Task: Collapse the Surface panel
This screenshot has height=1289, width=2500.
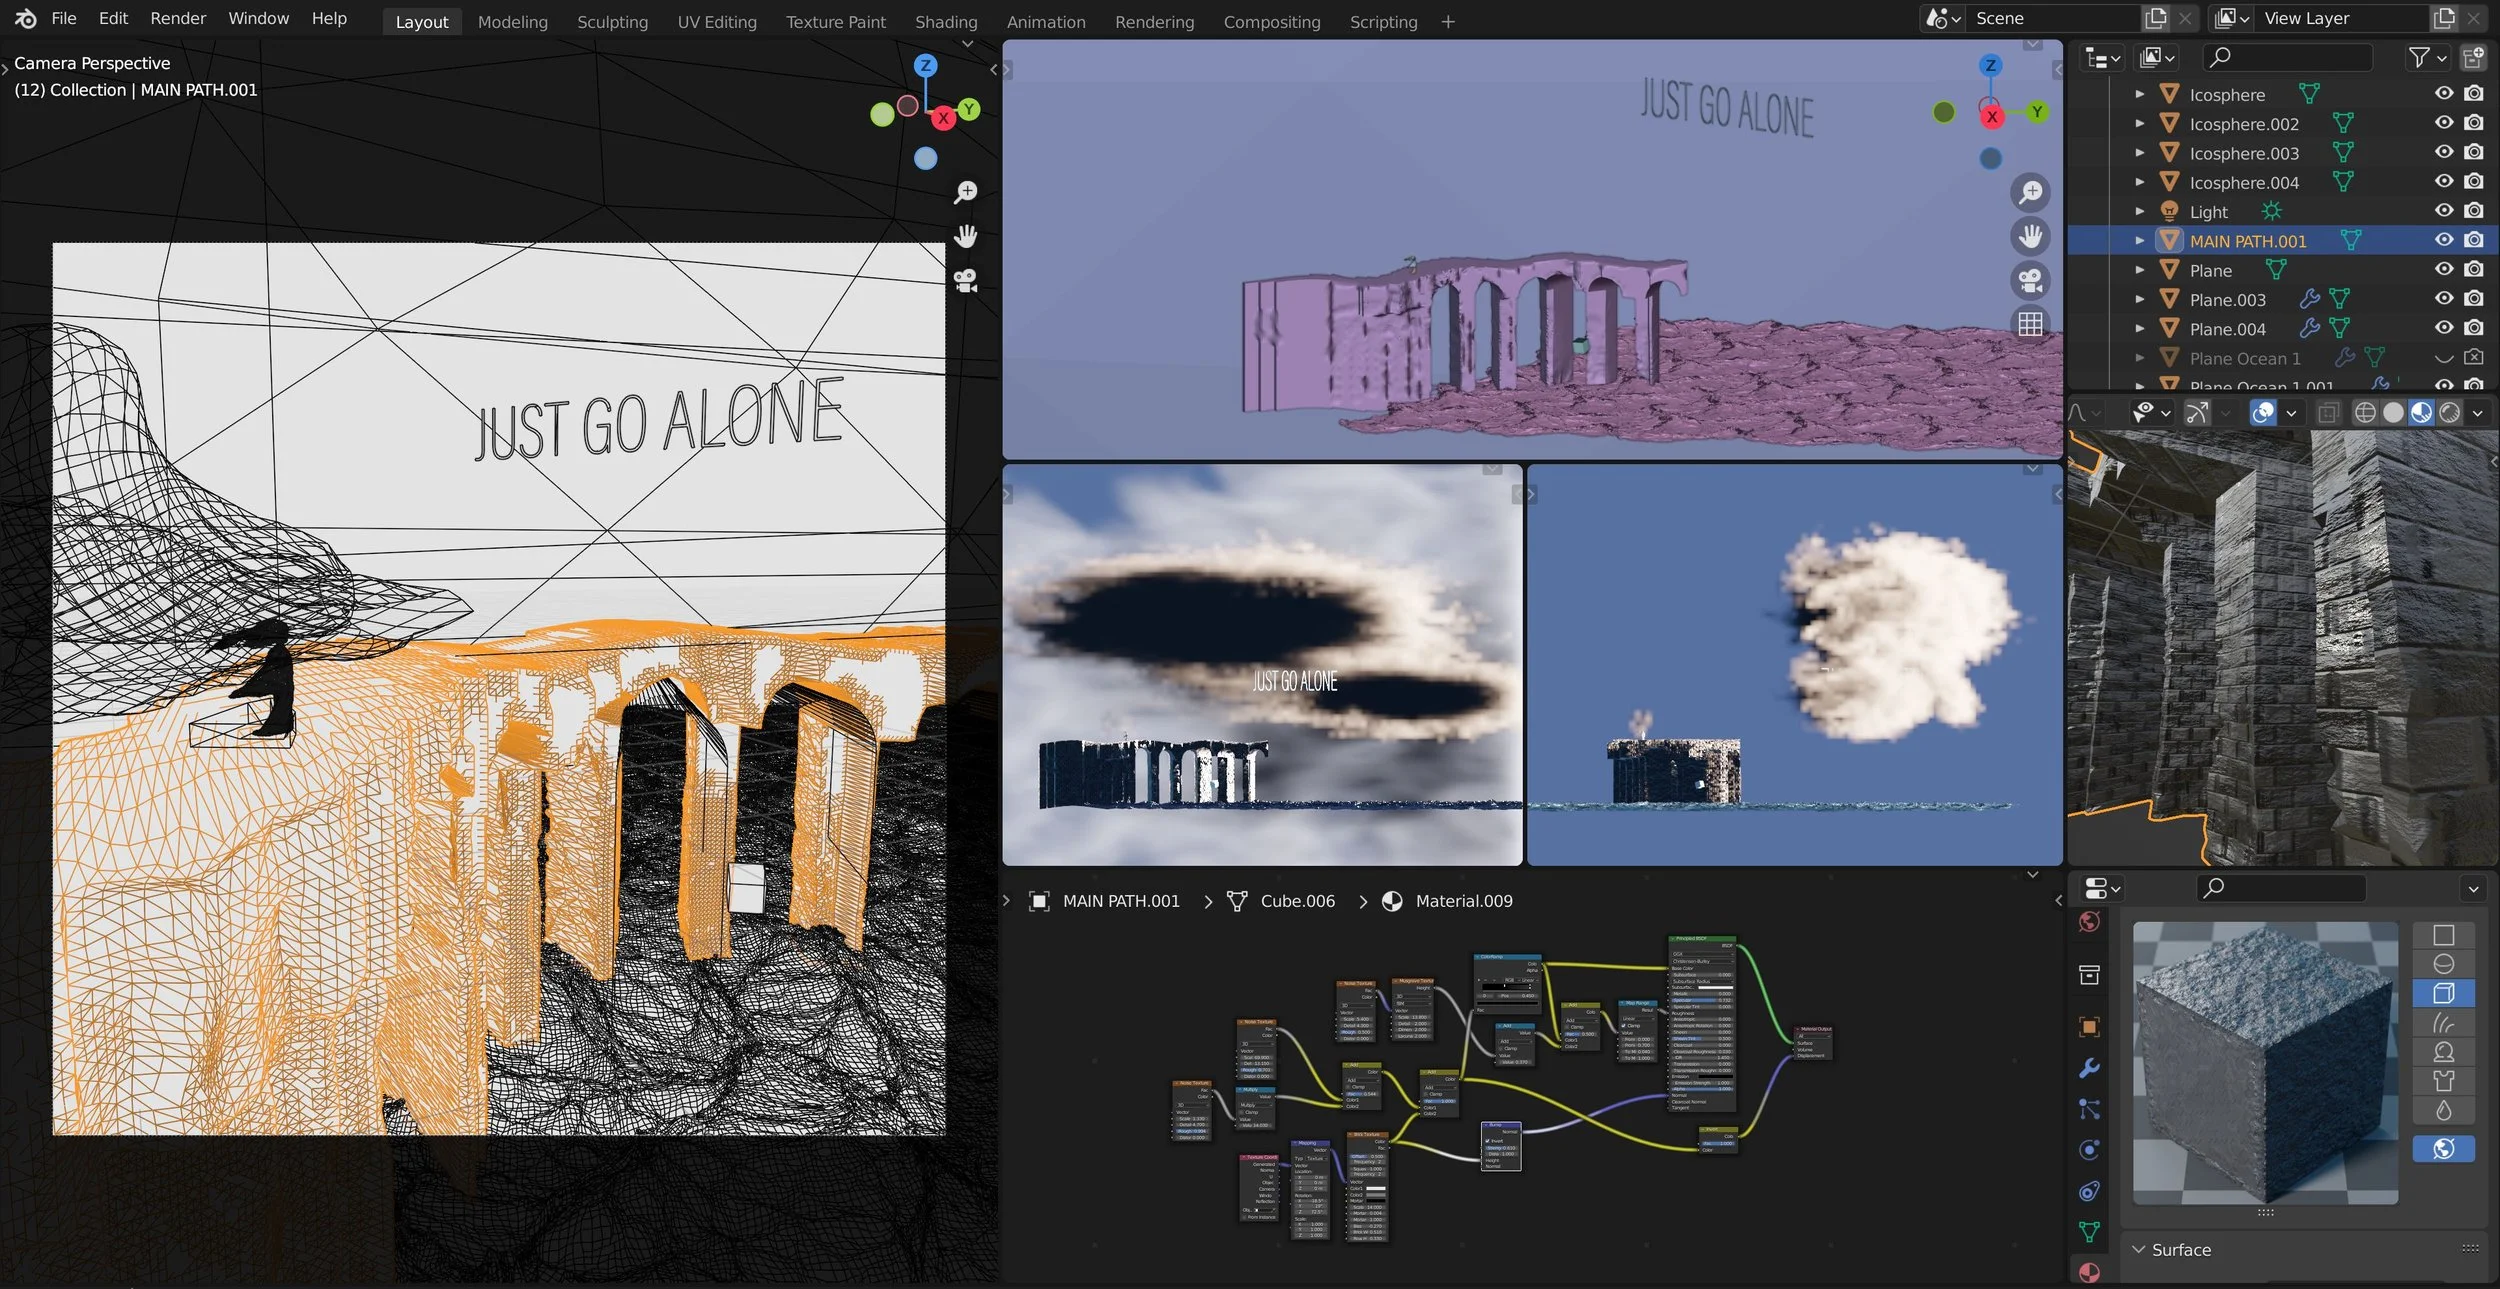Action: click(2138, 1250)
